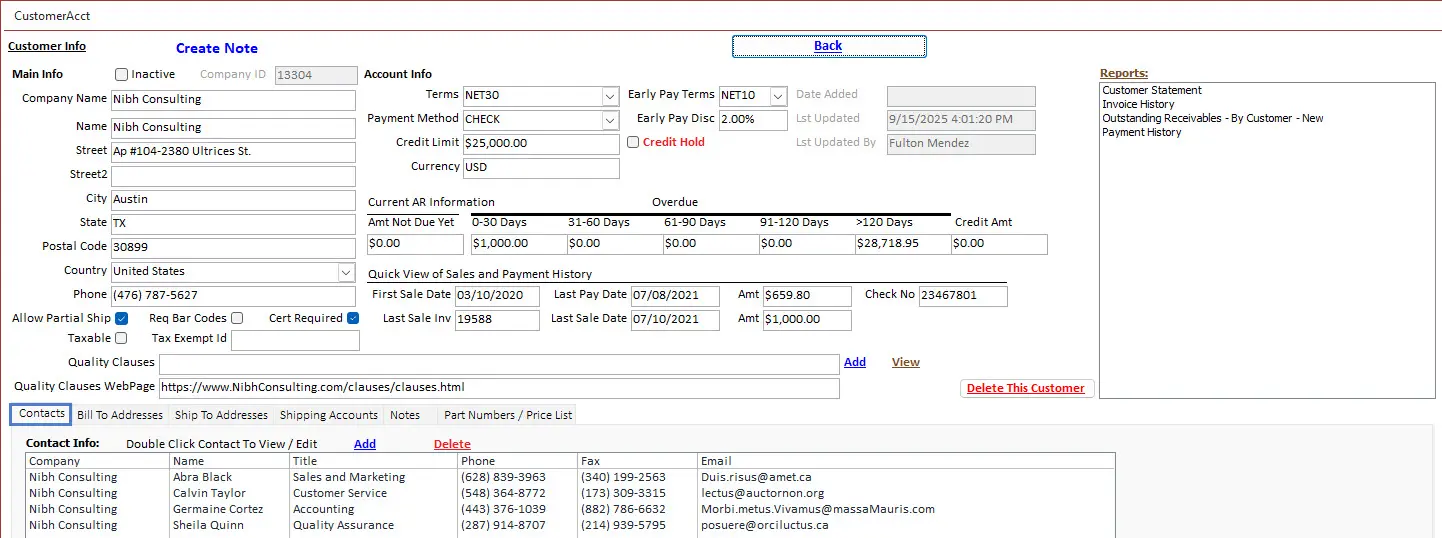The image size is (1442, 538).
Task: Expand the Country dropdown arrow
Action: coord(346,272)
